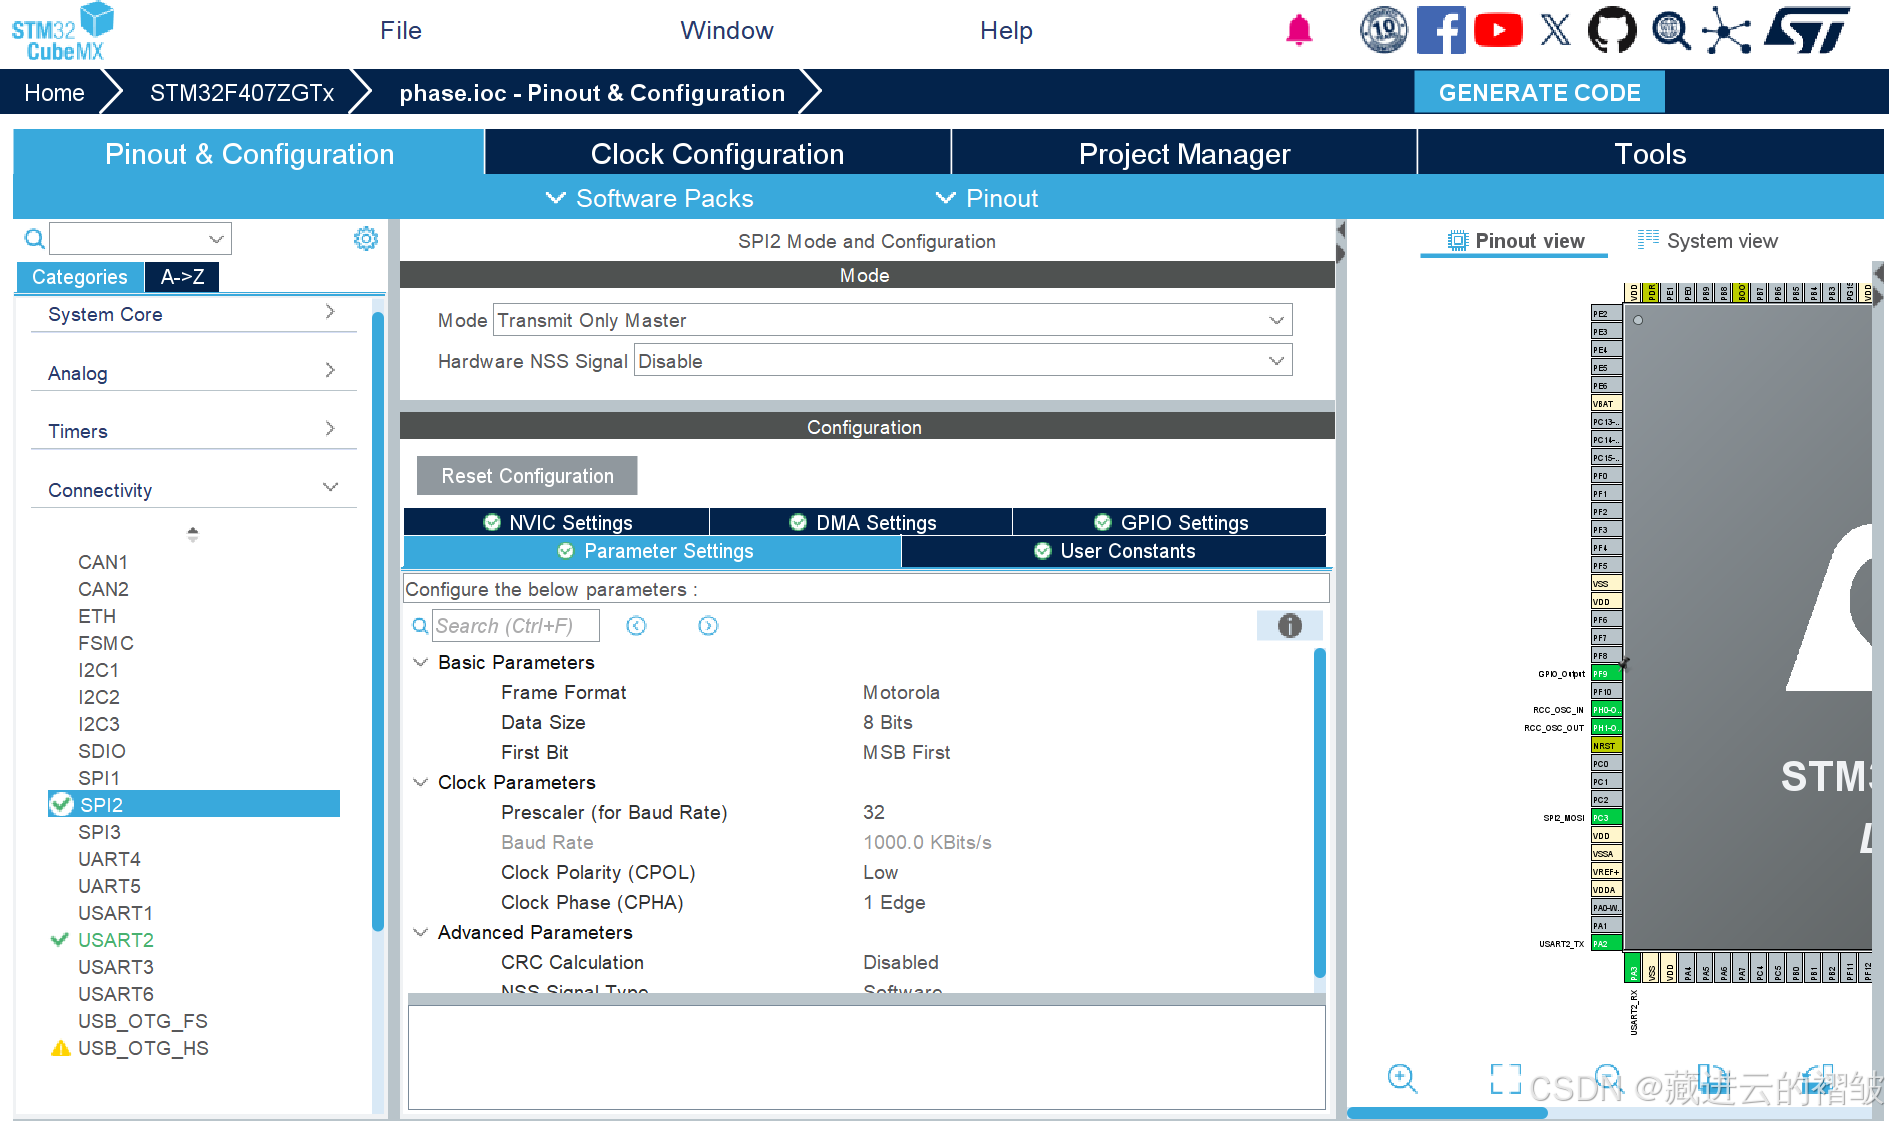Open the ST 10-year anniversary badge icon
Screen dimensions: 1889x1121
pos(1384,30)
